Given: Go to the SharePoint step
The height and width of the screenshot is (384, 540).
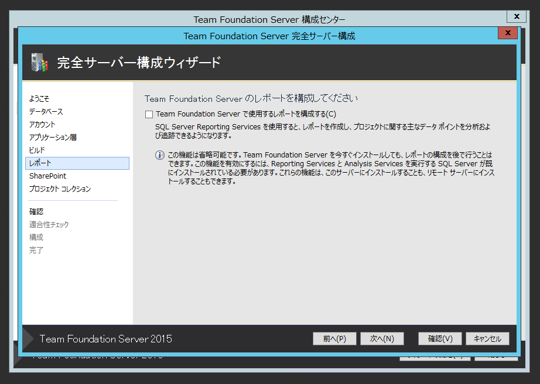Looking at the screenshot, I should click(48, 176).
